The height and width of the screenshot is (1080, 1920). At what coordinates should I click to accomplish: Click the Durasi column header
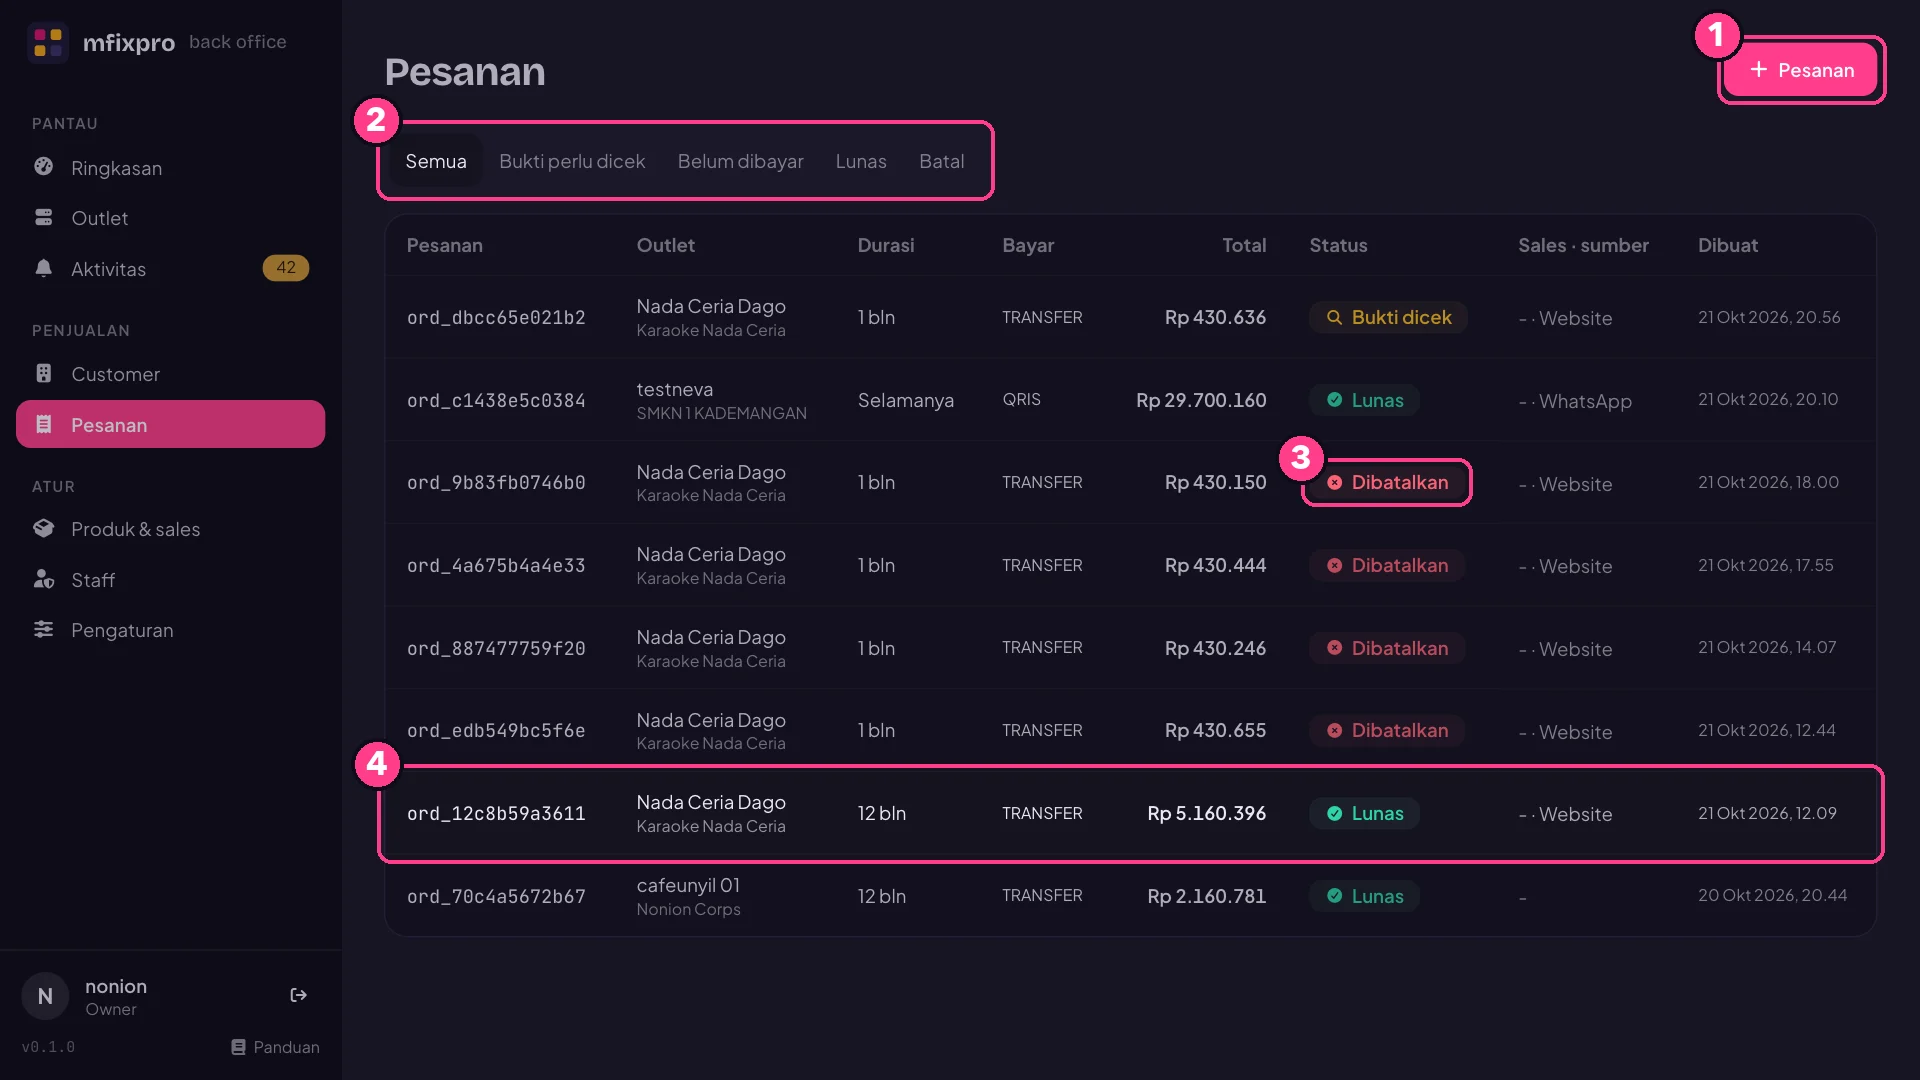(x=885, y=245)
